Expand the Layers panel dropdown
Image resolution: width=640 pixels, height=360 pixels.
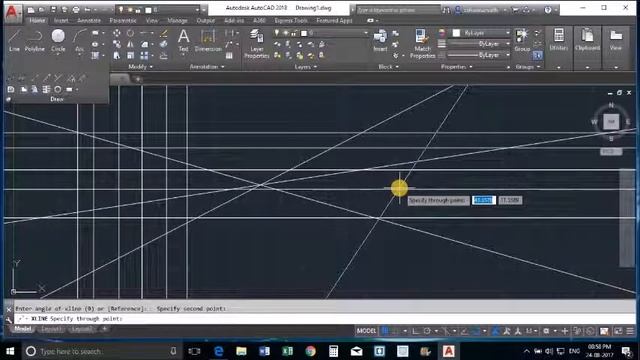306,67
